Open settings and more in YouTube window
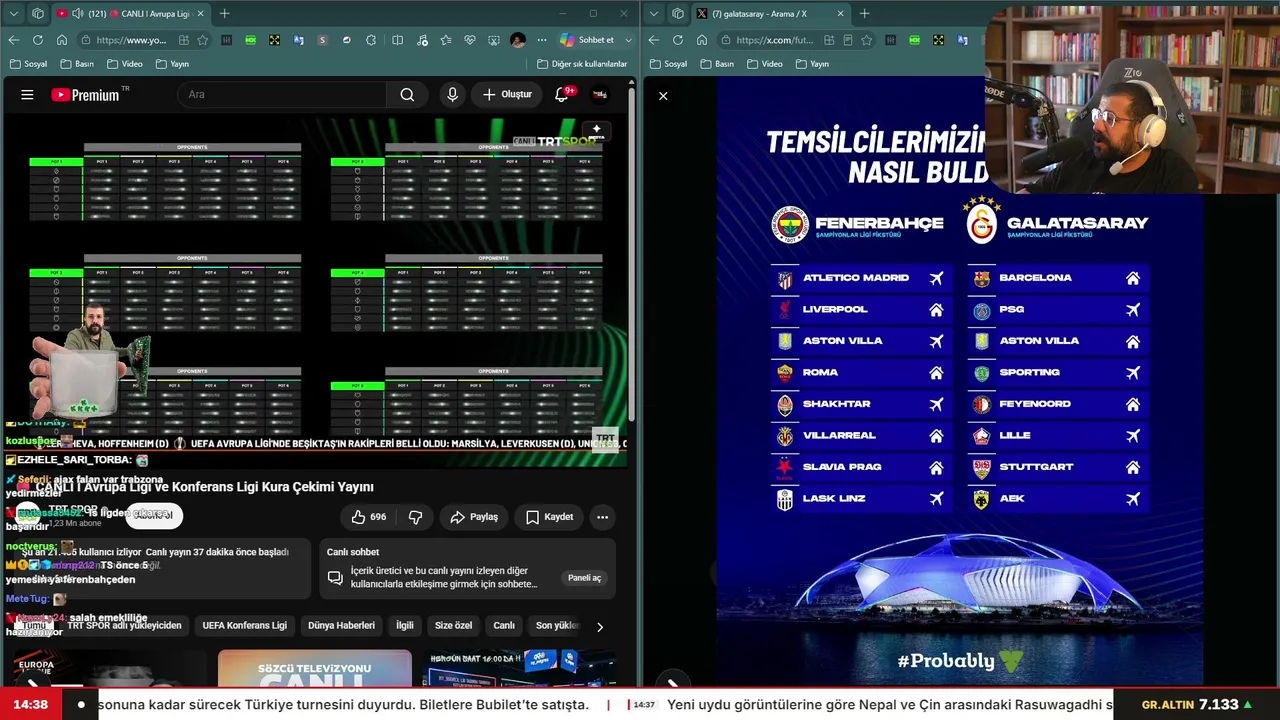 coord(542,40)
